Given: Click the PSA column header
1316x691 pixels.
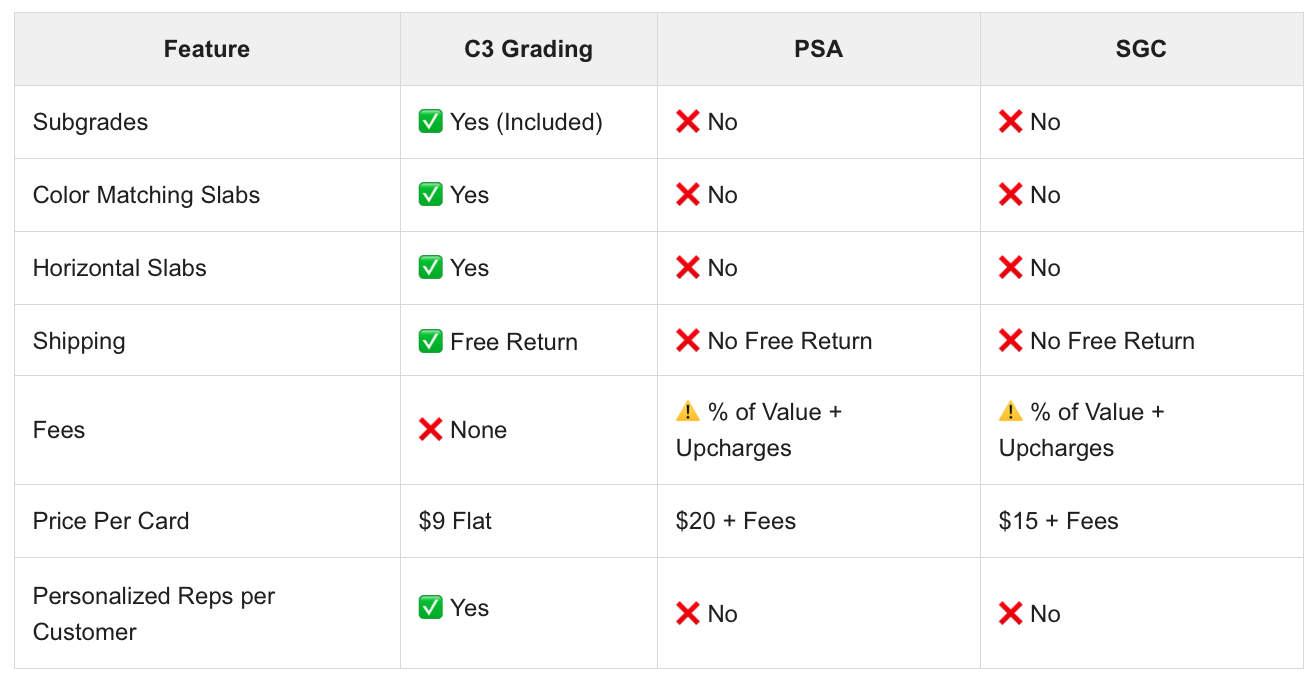Looking at the screenshot, I should 818,49.
